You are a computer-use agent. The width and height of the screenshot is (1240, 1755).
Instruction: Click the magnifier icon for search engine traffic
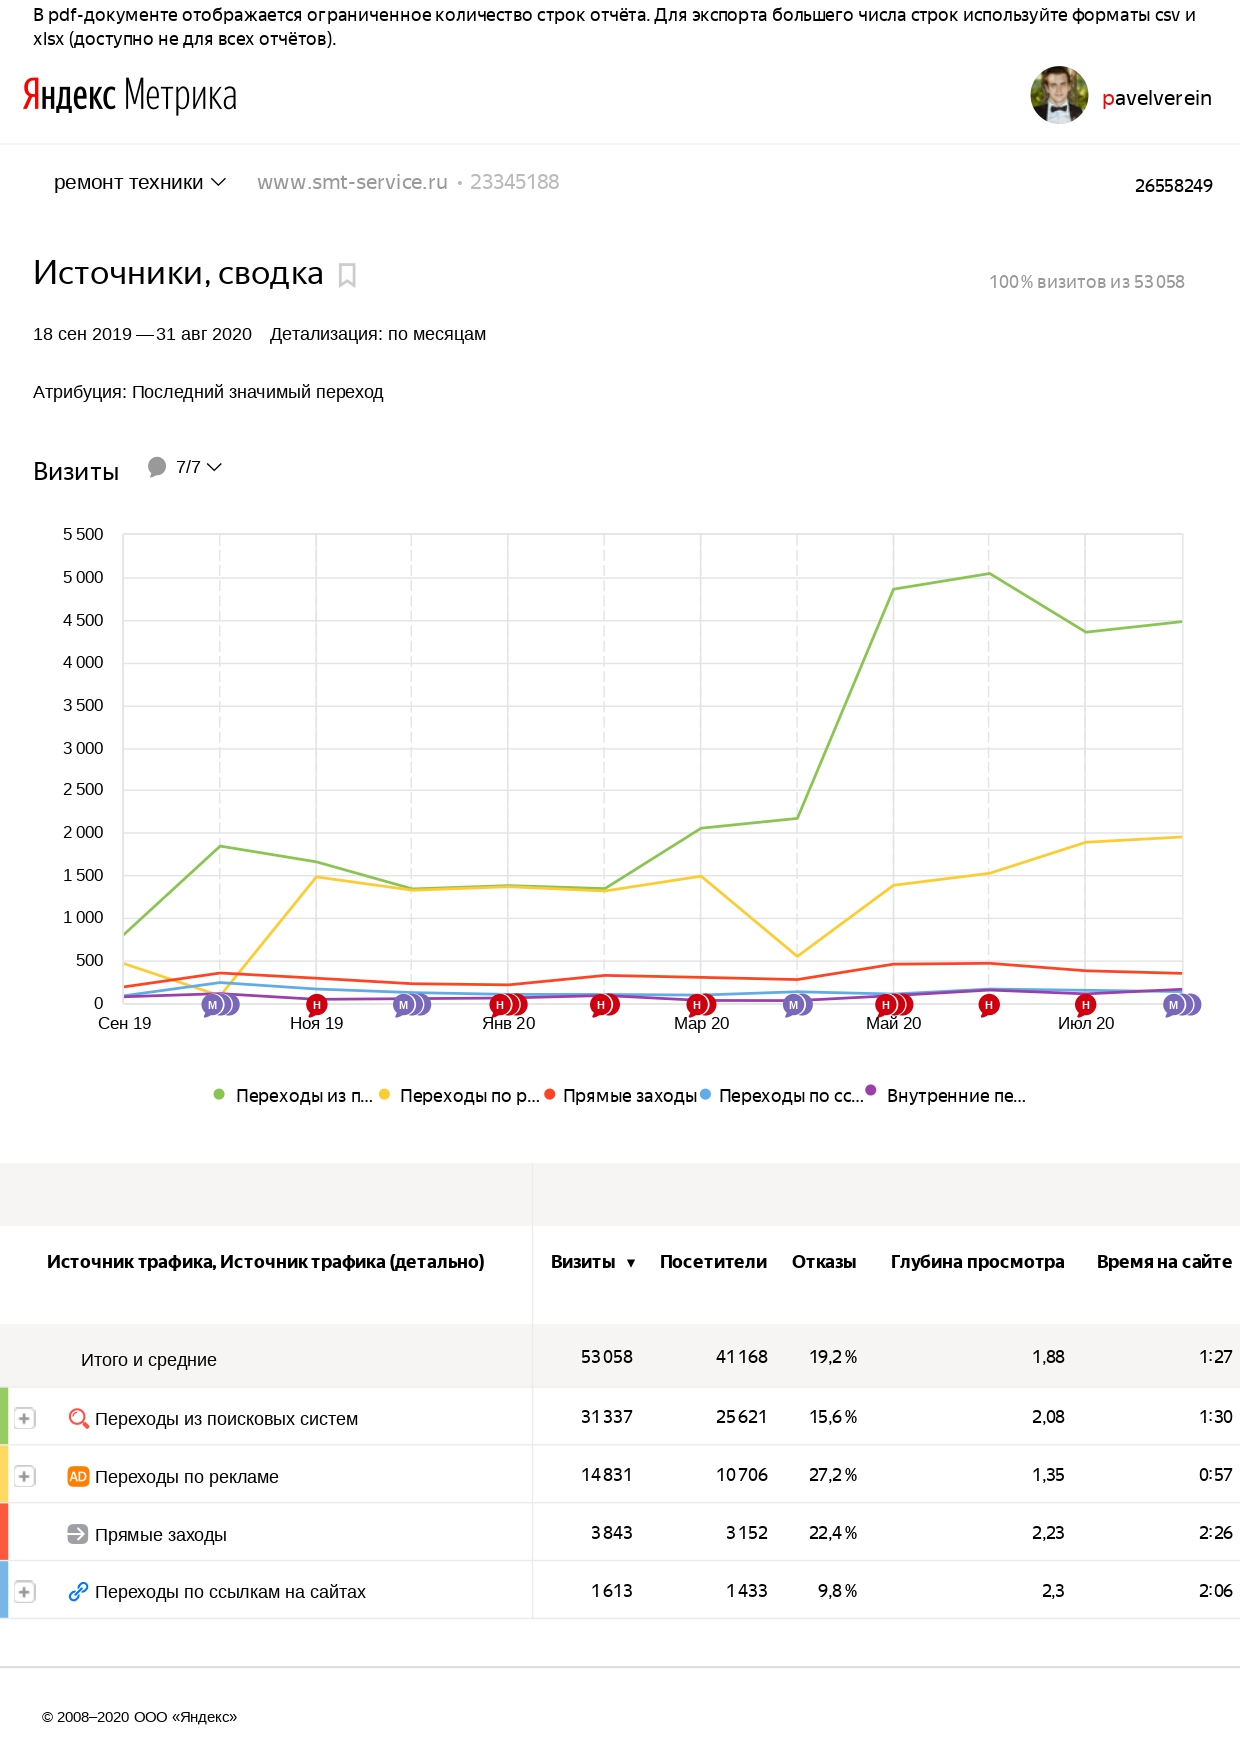(78, 1418)
